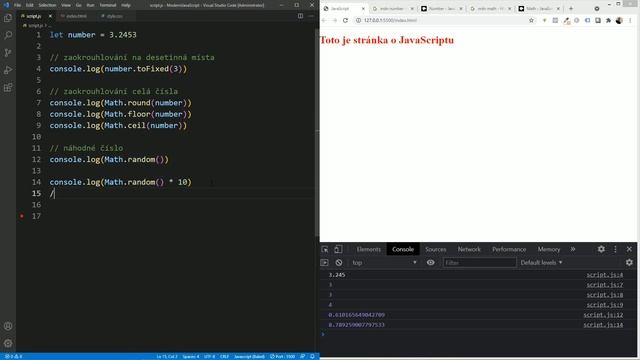The image size is (640, 360).
Task: Open the Accounts menu in activity bar
Action: pyautogui.click(x=8, y=326)
